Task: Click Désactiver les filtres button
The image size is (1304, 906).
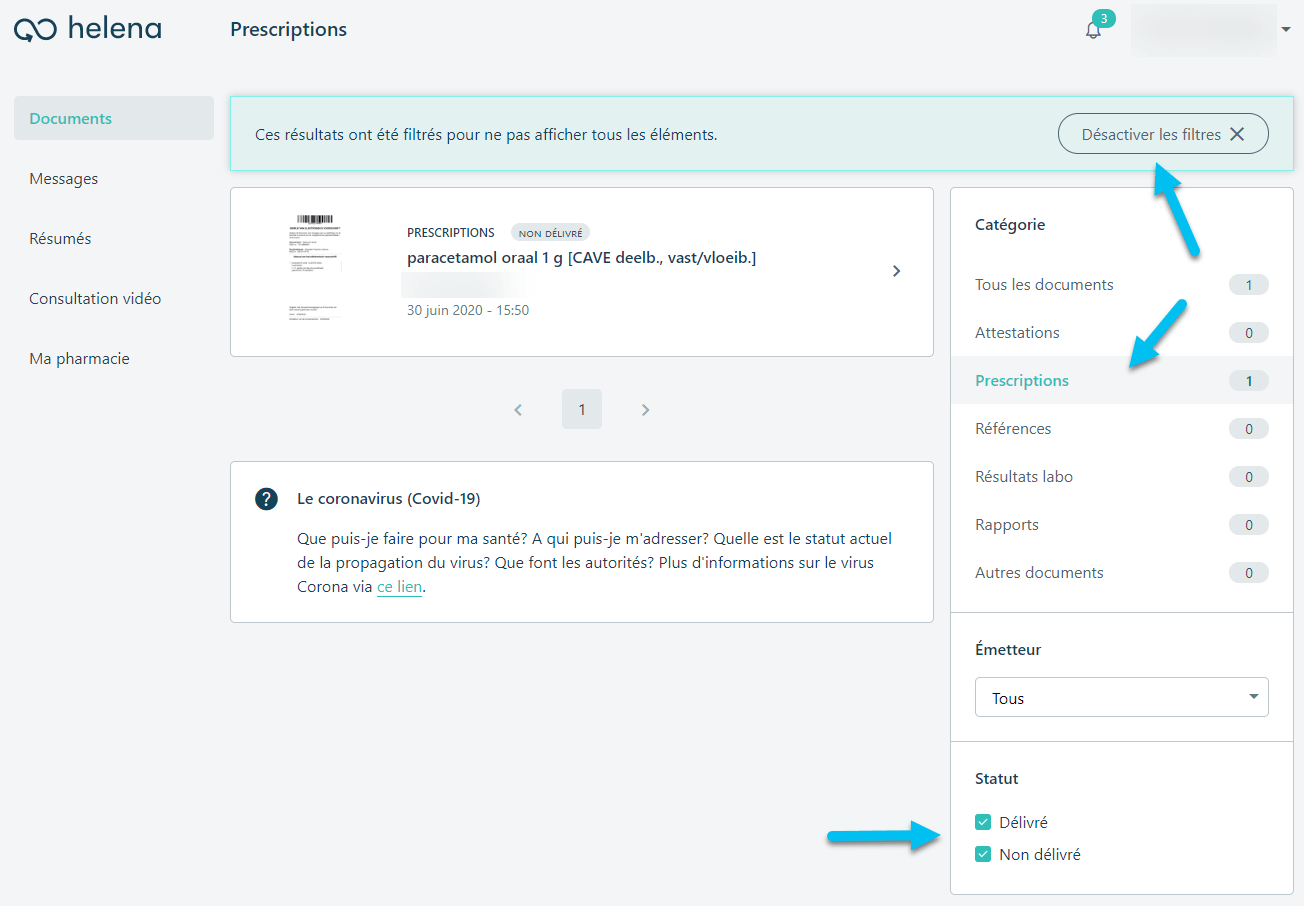Action: [1163, 134]
